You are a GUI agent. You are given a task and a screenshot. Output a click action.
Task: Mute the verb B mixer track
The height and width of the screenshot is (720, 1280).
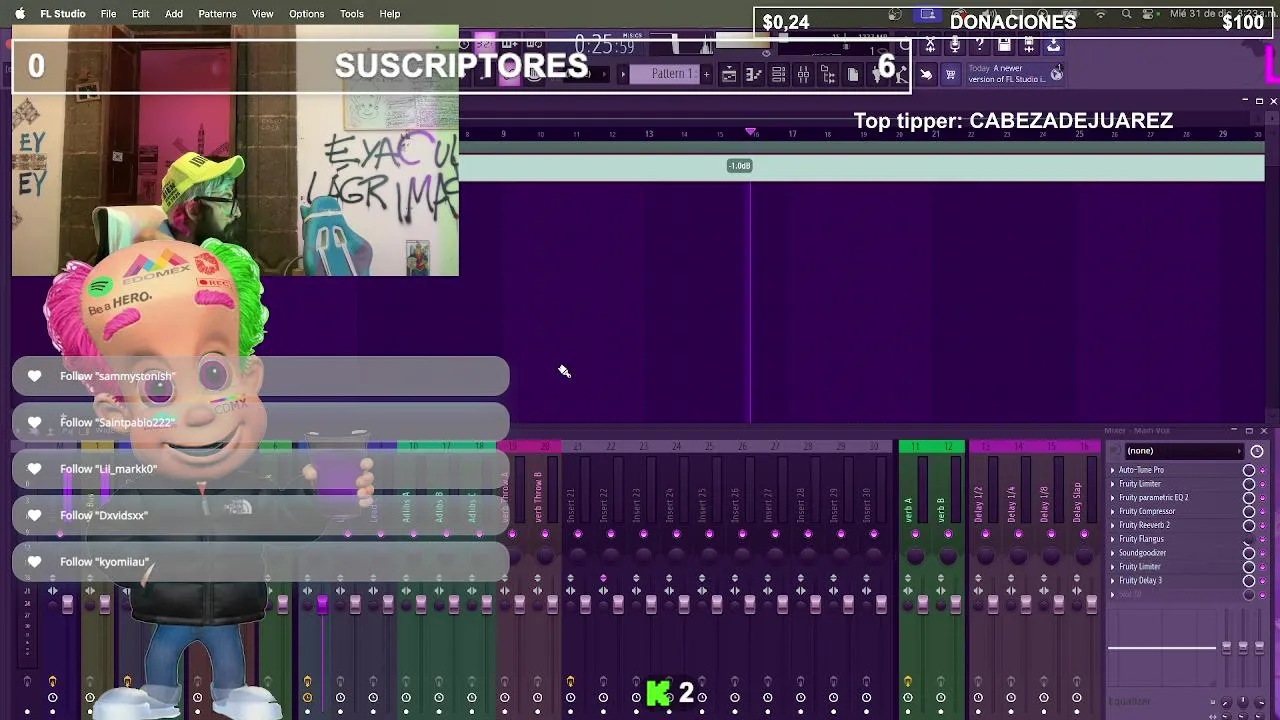click(948, 534)
